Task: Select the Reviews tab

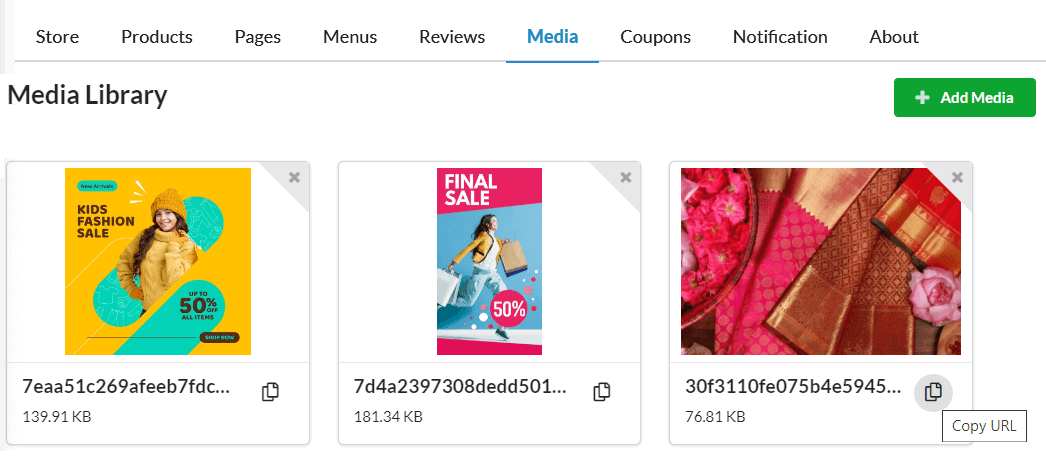Action: pyautogui.click(x=452, y=37)
